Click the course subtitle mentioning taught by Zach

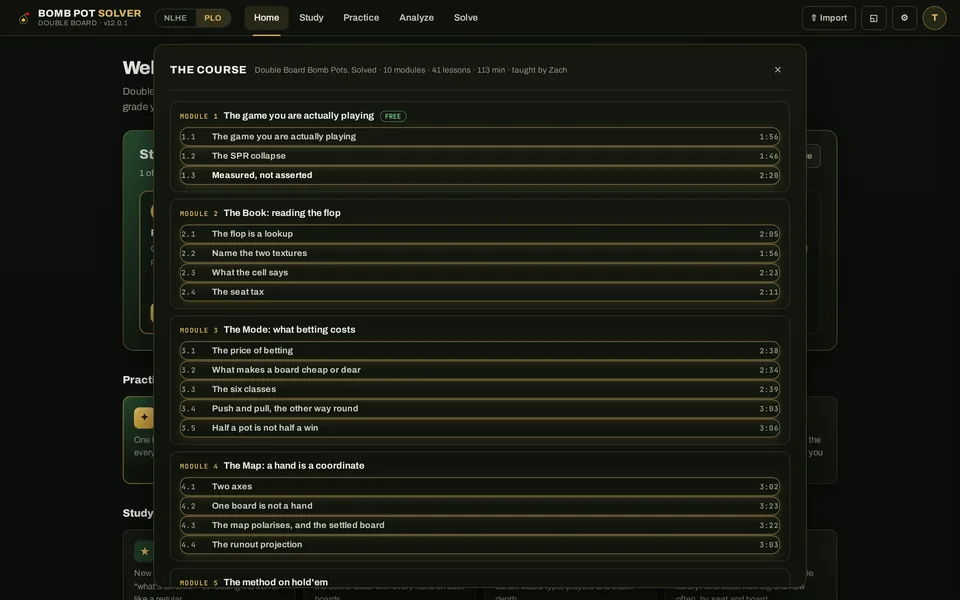point(411,70)
